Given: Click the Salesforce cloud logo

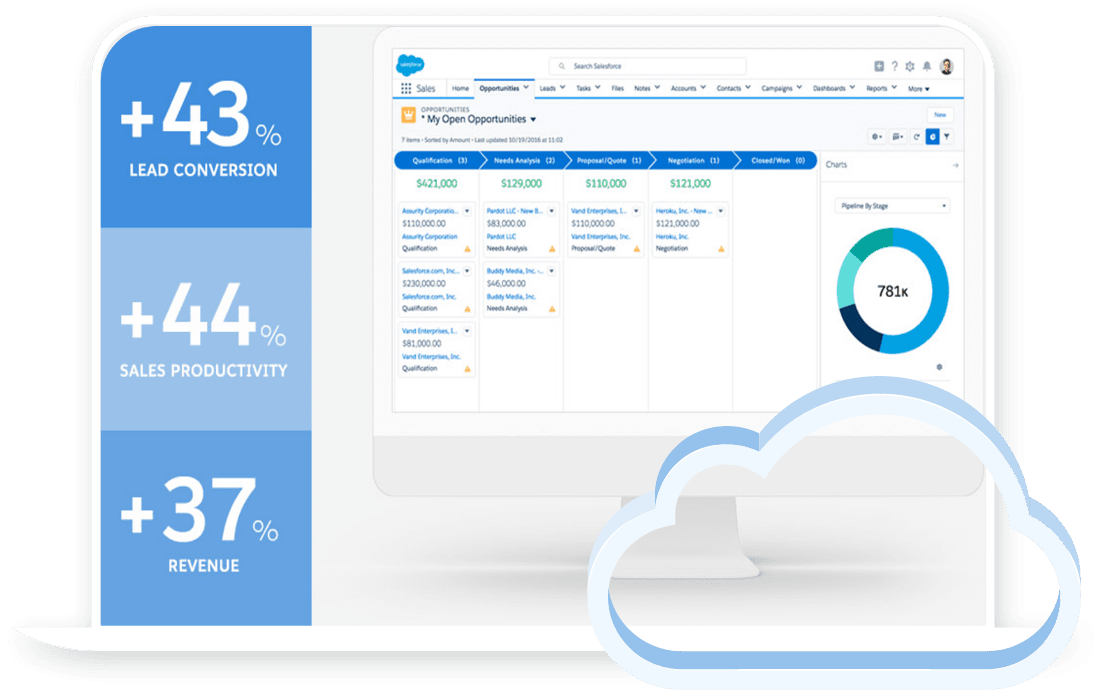Looking at the screenshot, I should pos(411,65).
